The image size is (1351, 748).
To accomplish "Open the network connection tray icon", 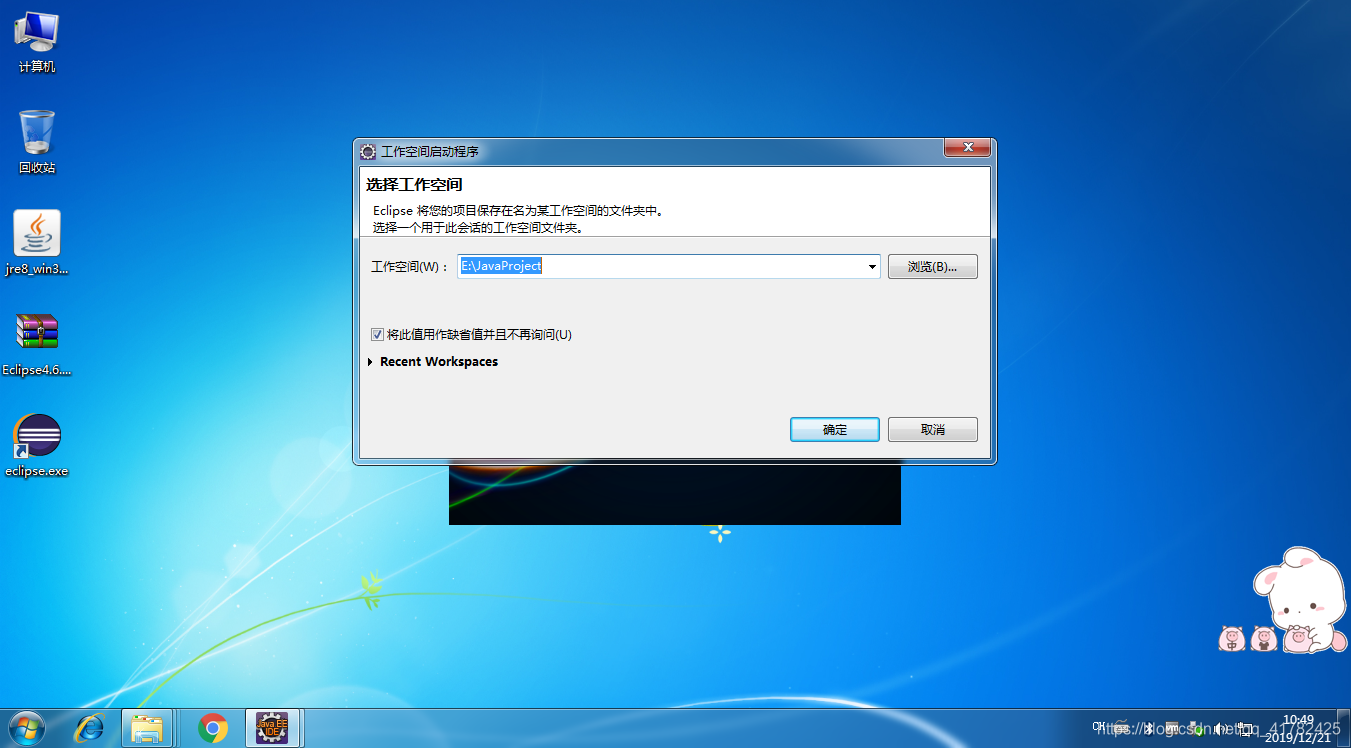I will pos(1244,729).
